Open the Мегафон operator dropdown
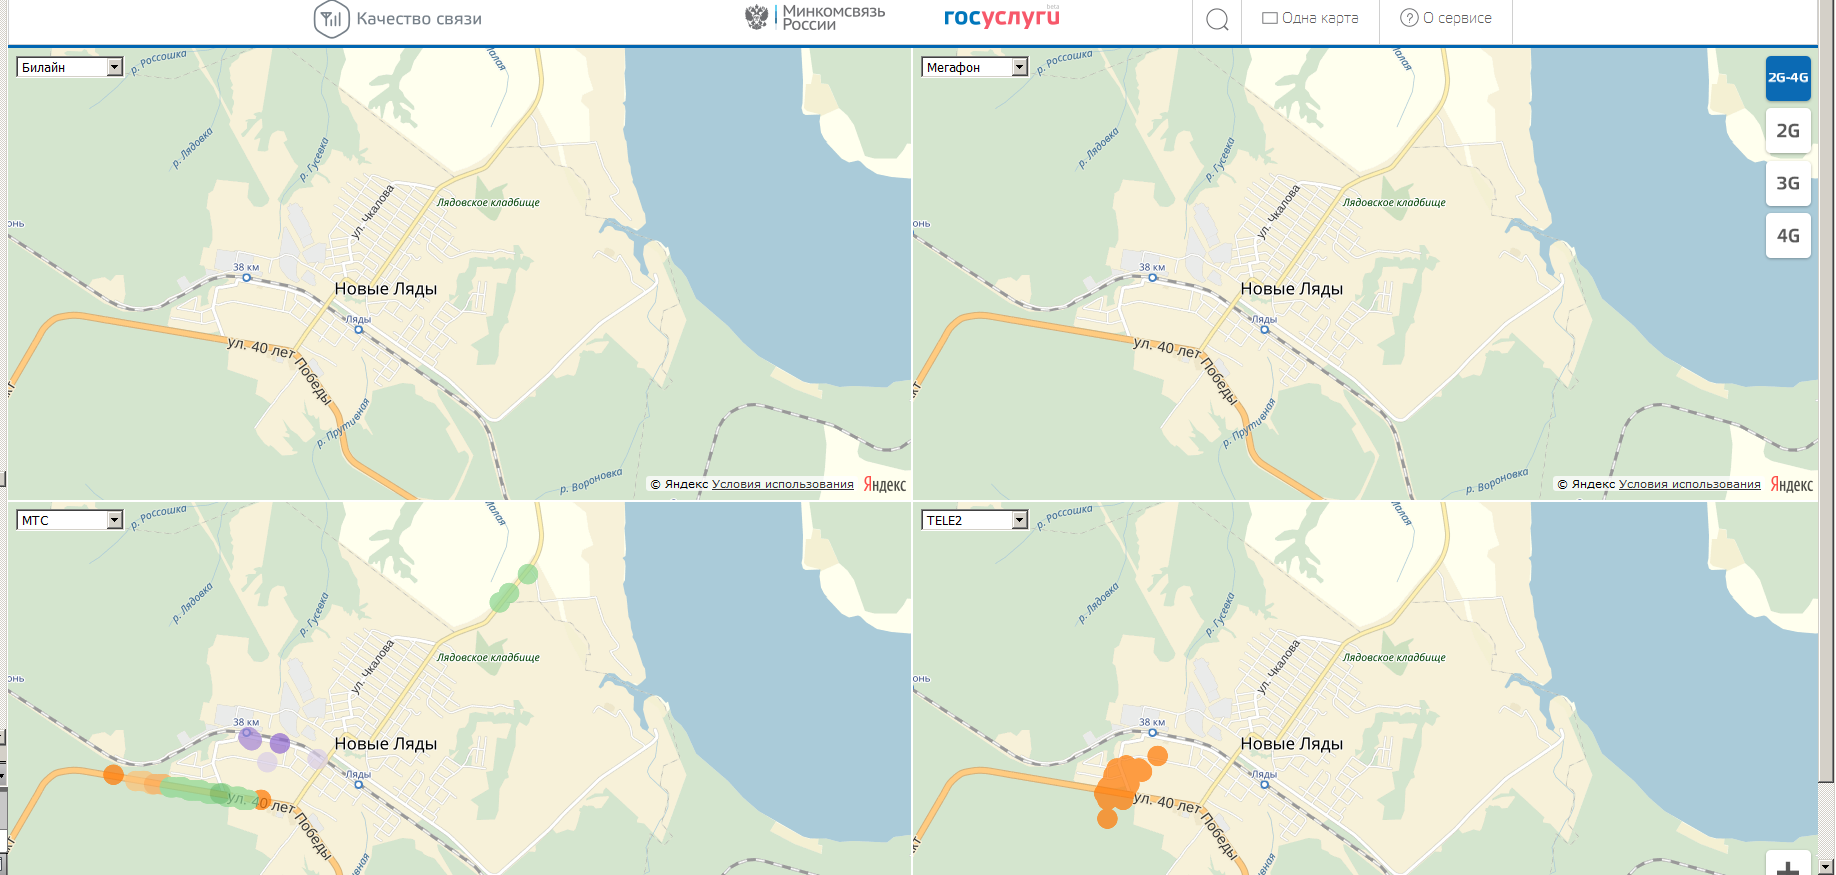Screen dimensions: 1836x875 pos(975,67)
